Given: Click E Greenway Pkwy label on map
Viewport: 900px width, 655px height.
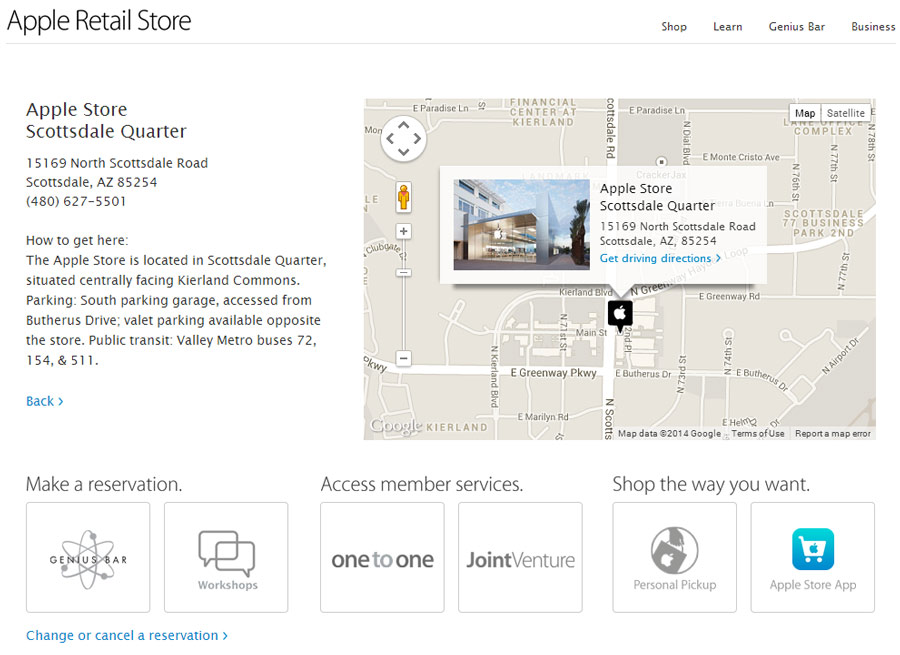Looking at the screenshot, I should pos(553,373).
